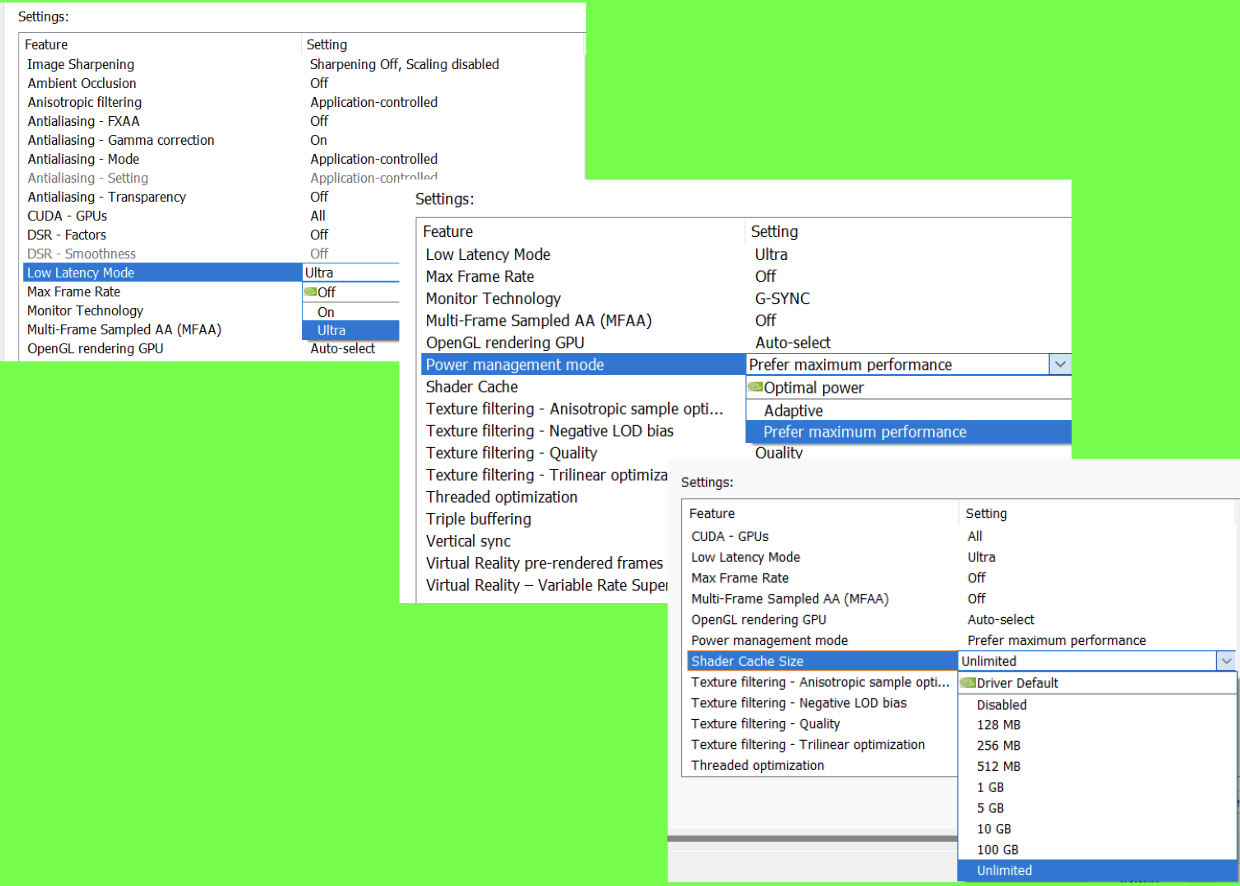Open the Power management mode dropdown arrow
The height and width of the screenshot is (886, 1240).
point(1059,364)
